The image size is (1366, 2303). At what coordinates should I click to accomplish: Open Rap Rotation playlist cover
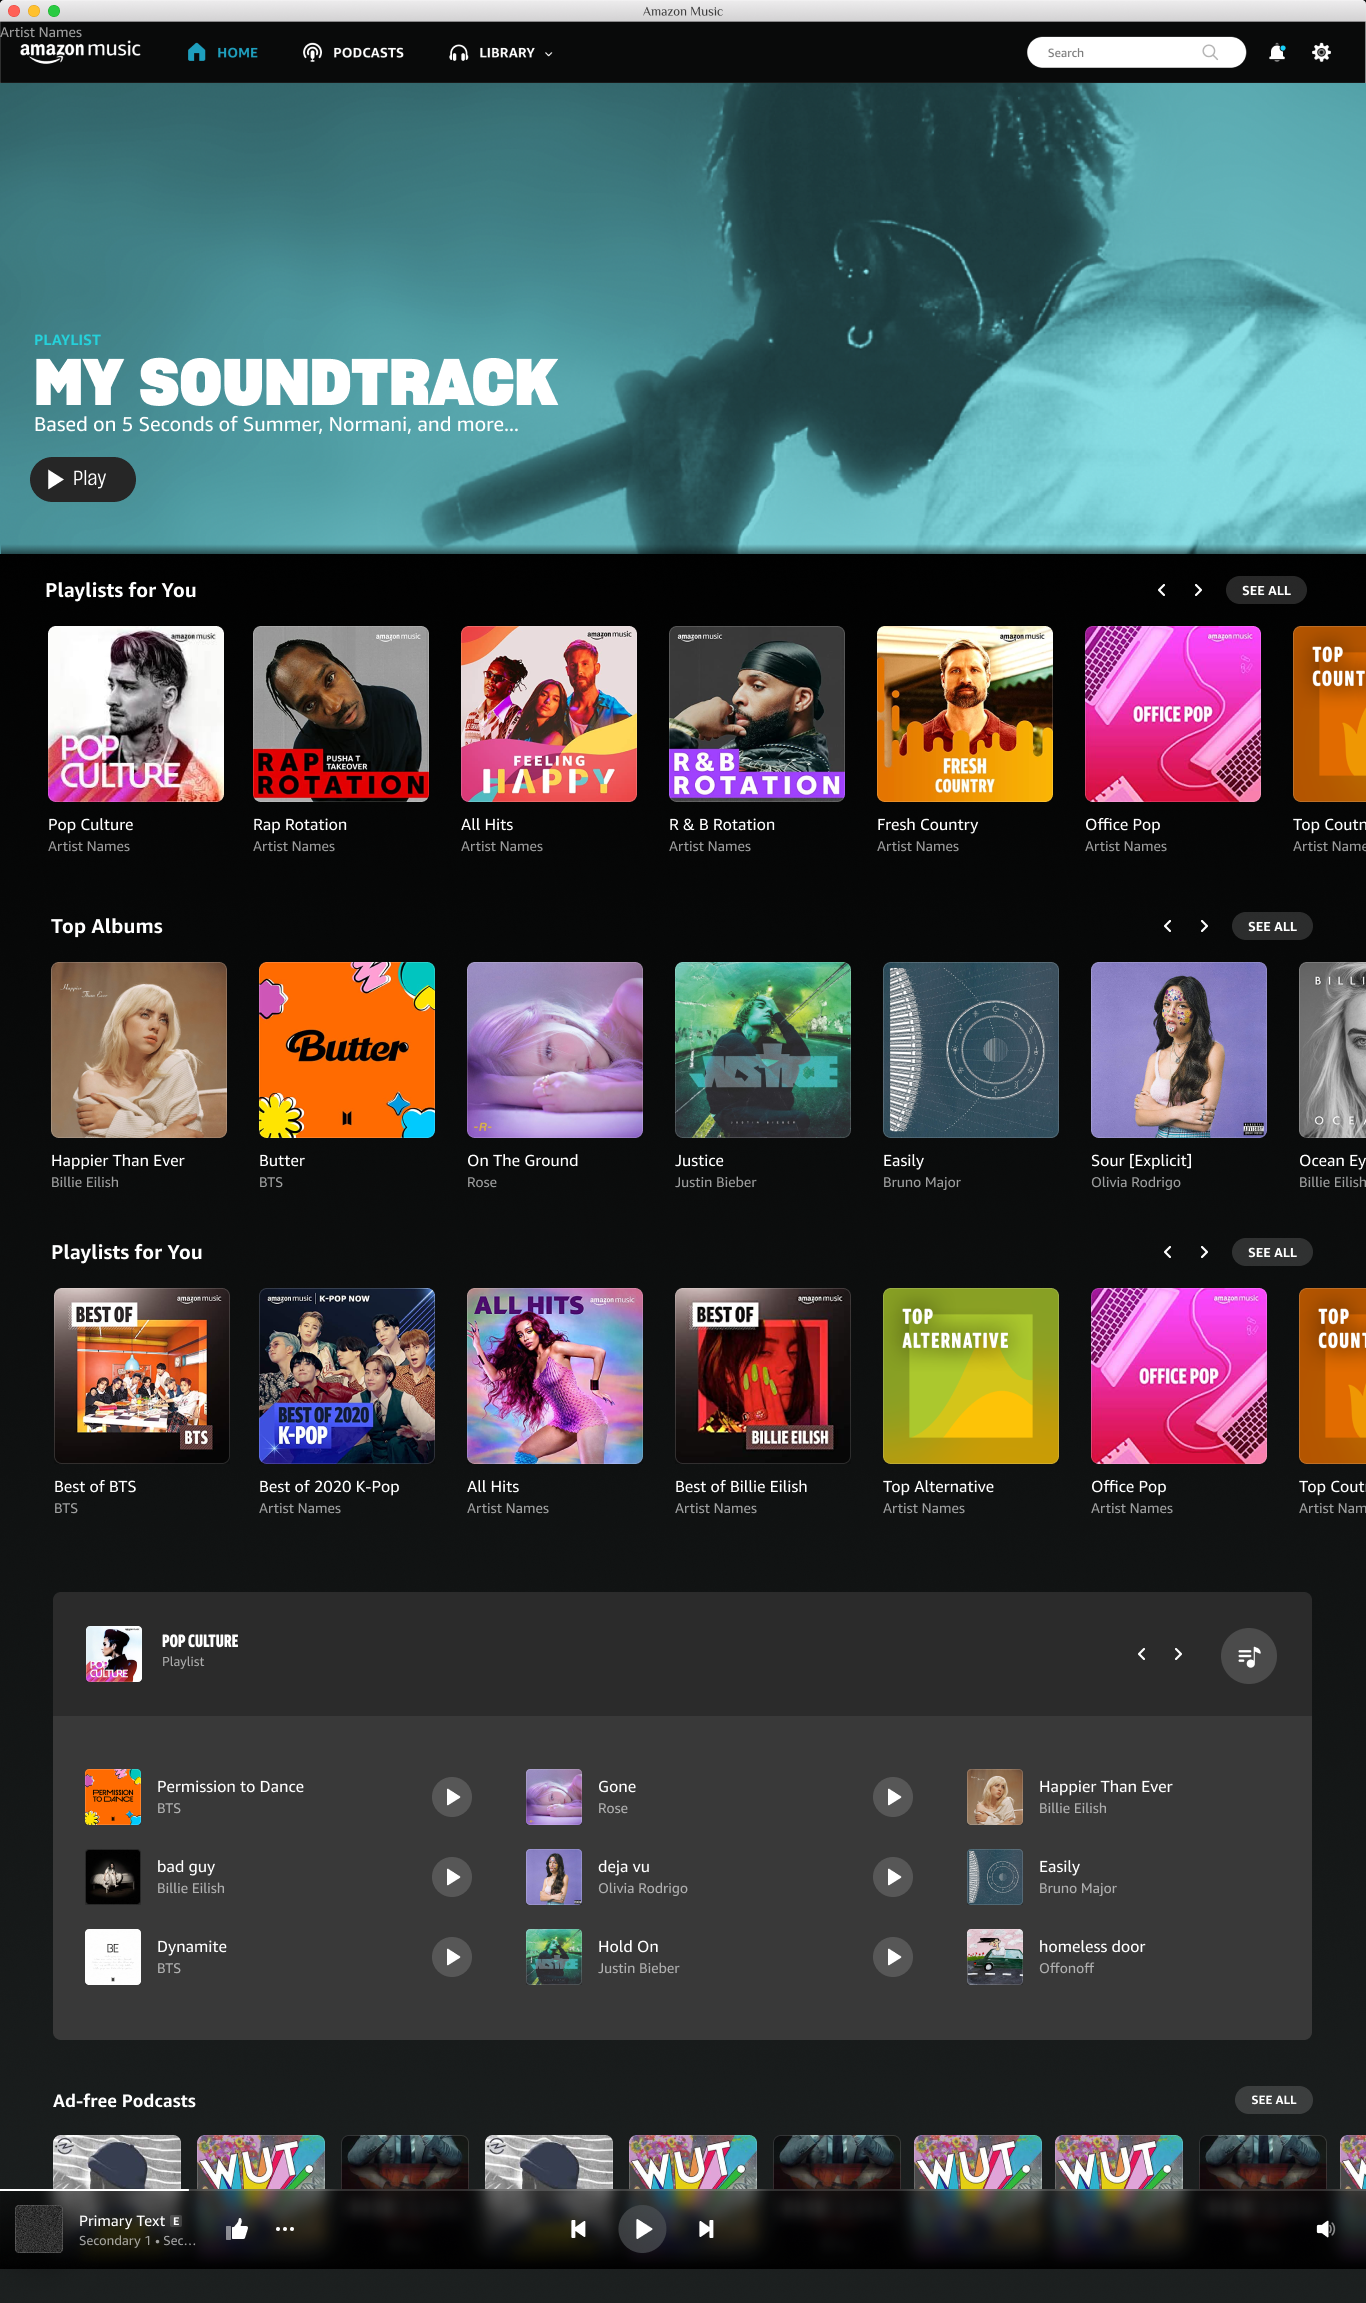[x=341, y=714]
